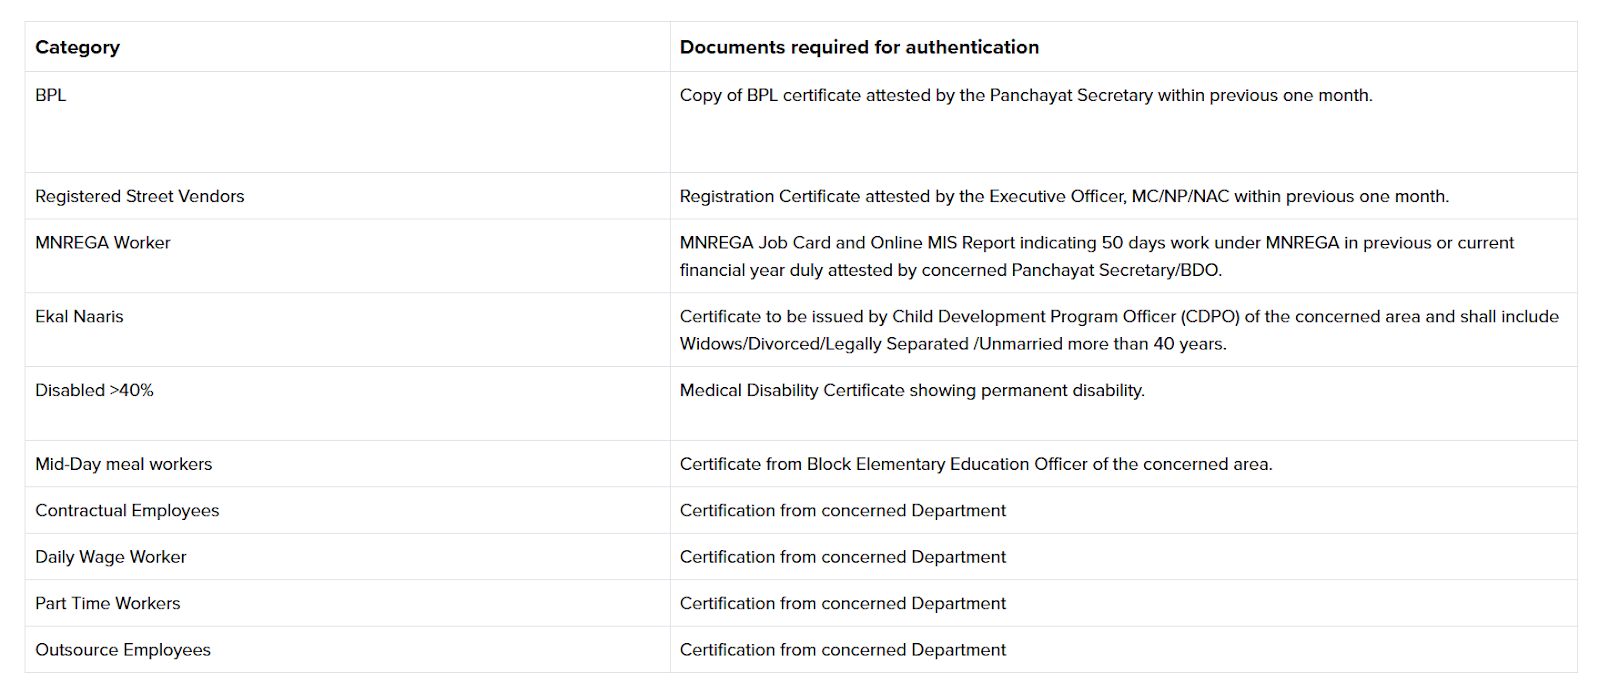Click the Medical Disability Certificate text
The width and height of the screenshot is (1600, 694).
tap(912, 390)
